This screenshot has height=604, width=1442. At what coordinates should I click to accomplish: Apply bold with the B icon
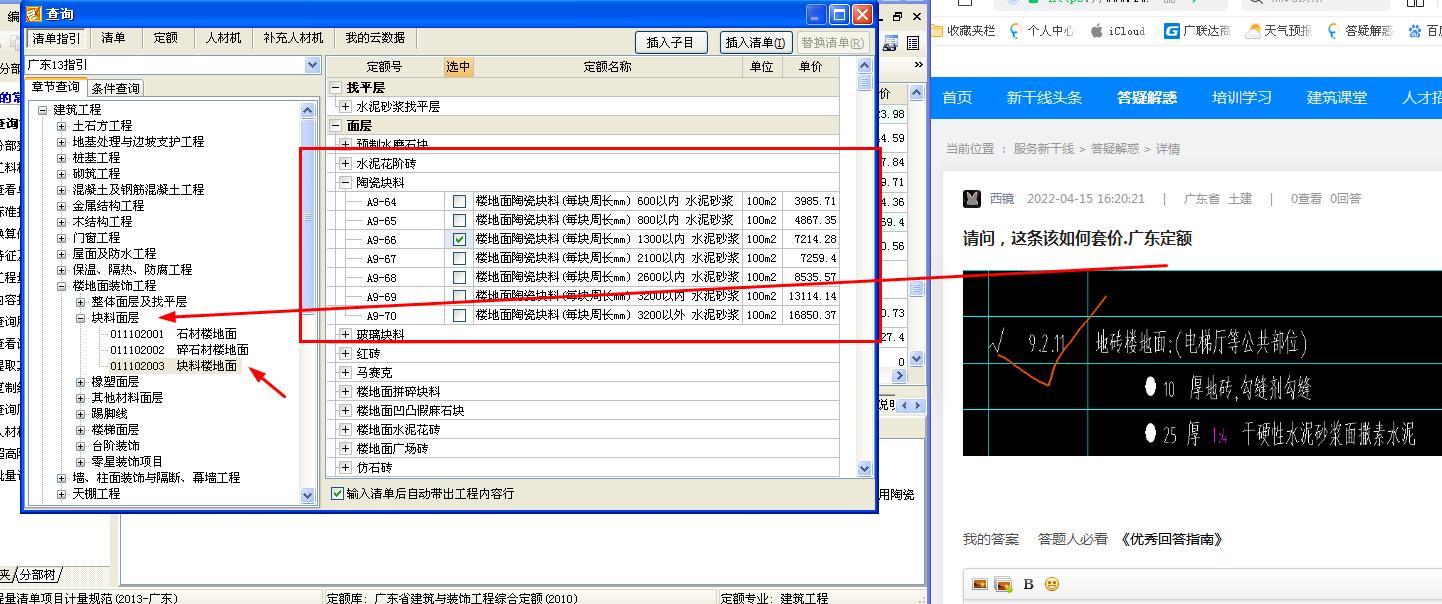click(x=1028, y=584)
